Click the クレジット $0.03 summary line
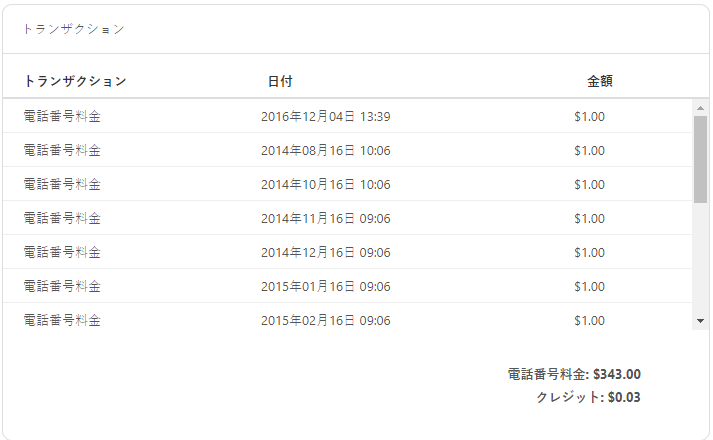 [588, 397]
